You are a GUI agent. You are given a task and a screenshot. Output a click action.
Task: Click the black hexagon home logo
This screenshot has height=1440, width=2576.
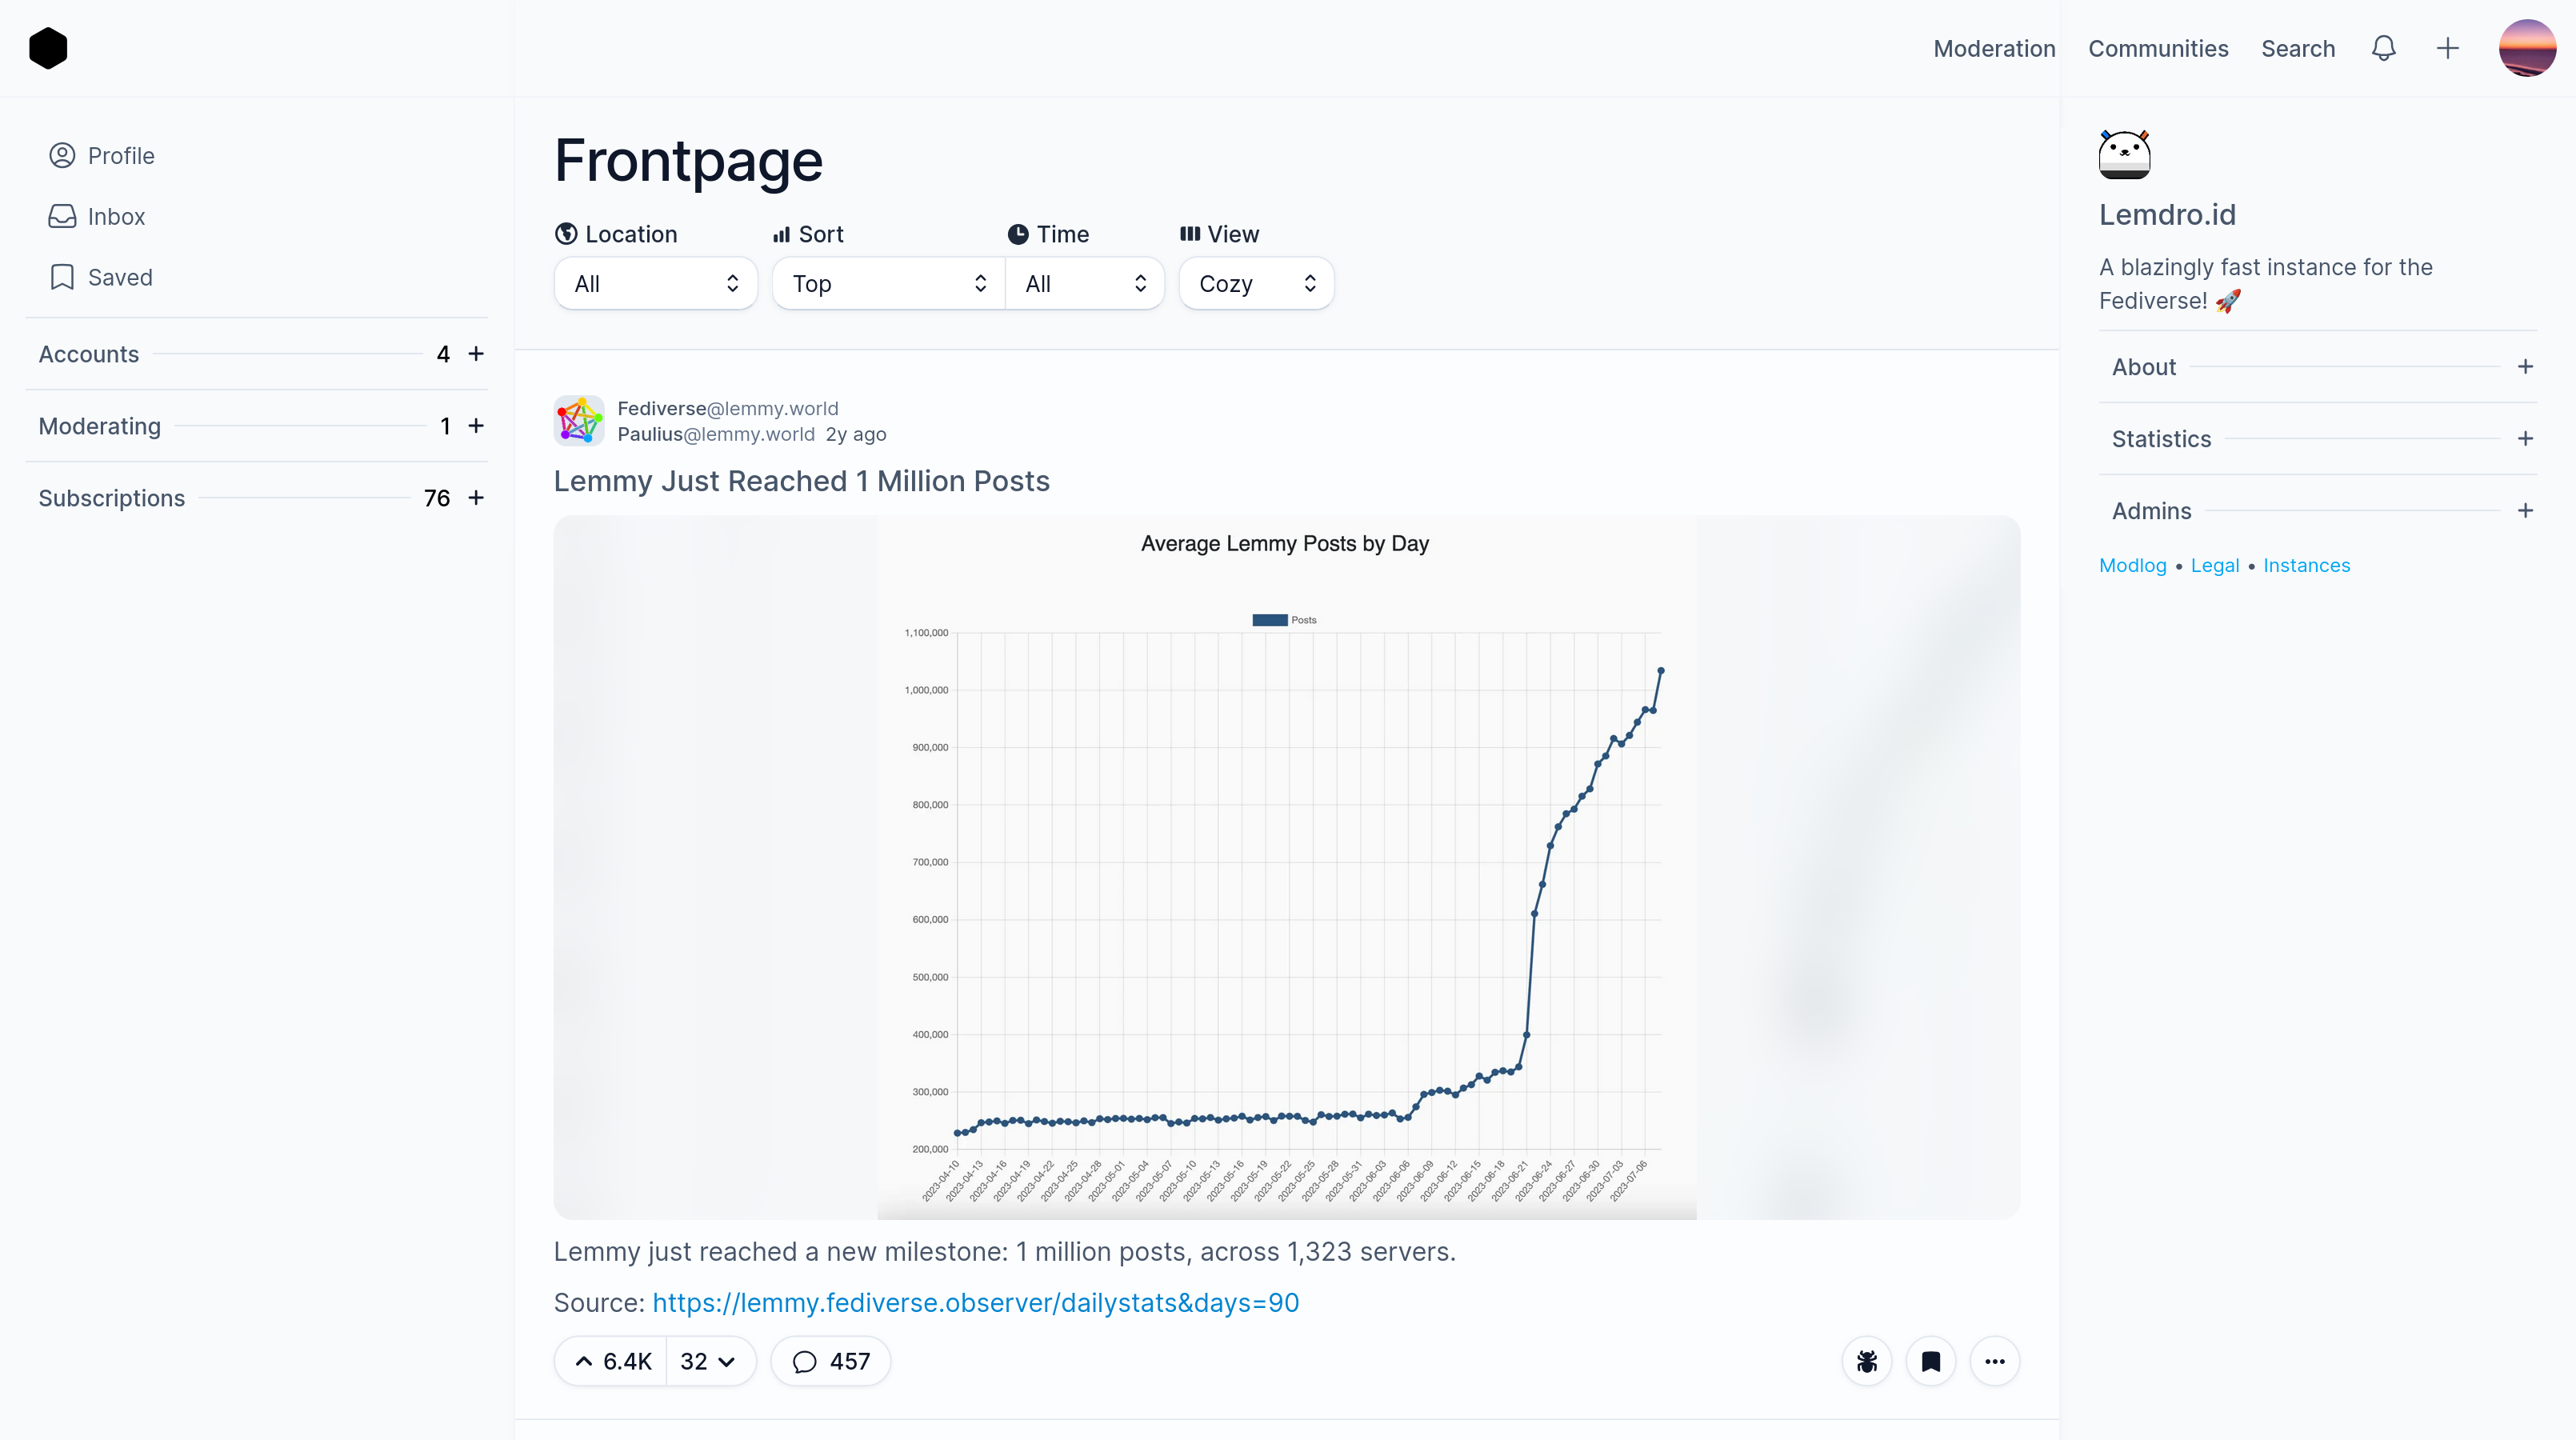pos(48,48)
